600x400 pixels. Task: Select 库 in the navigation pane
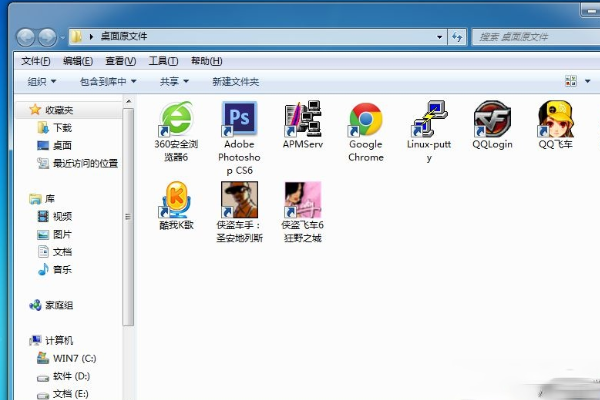coord(42,199)
